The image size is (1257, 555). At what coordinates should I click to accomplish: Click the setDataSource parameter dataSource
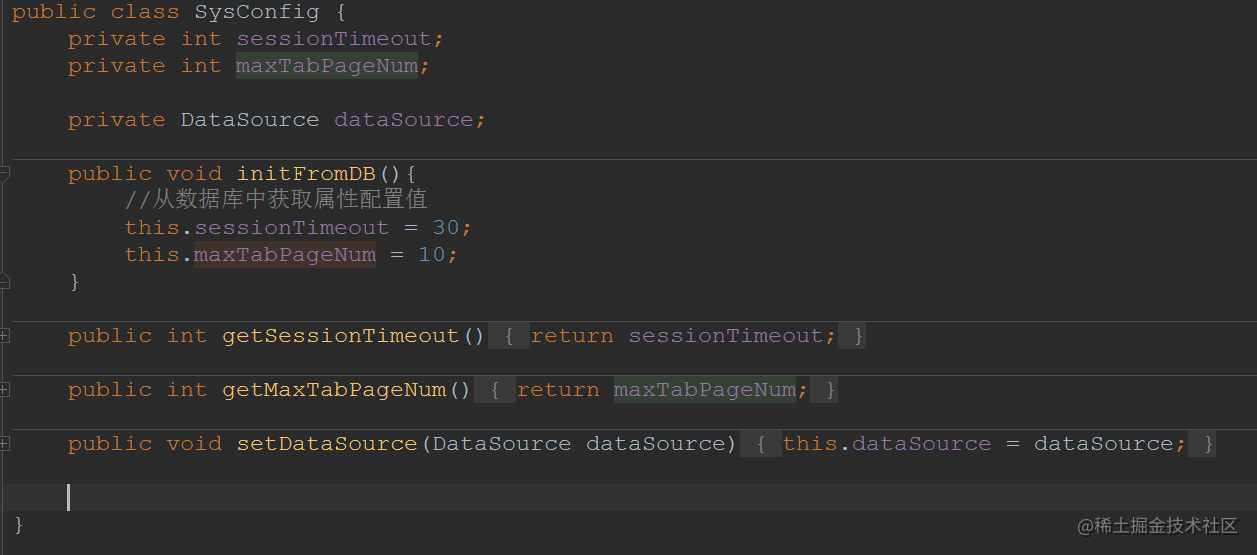[x=656, y=444]
